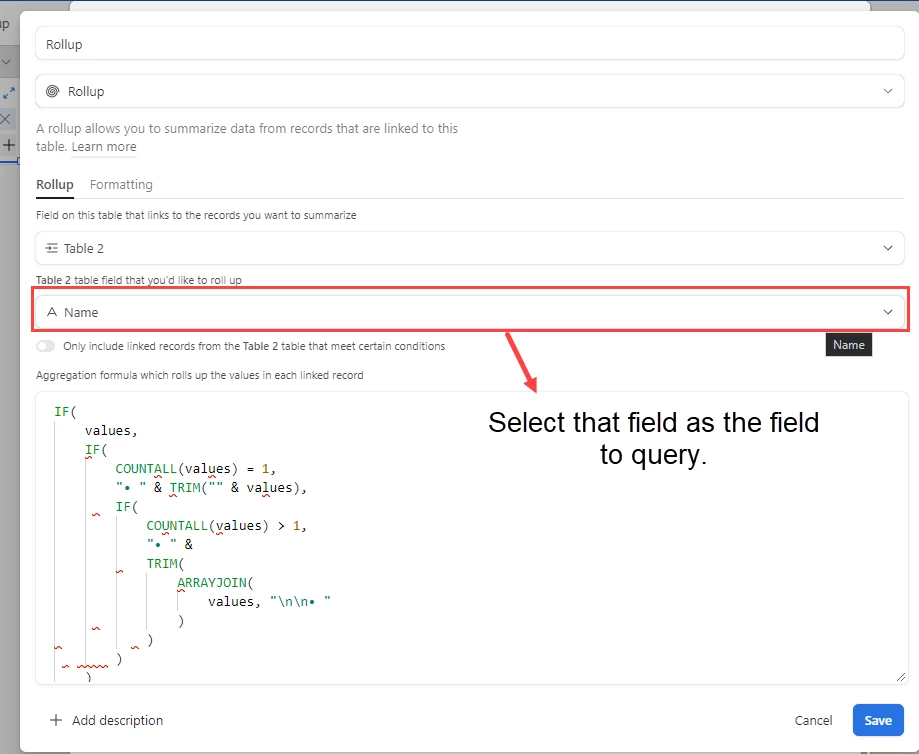The image size is (919, 754).
Task: Click inside the aggregation formula editor
Action: (x=472, y=538)
